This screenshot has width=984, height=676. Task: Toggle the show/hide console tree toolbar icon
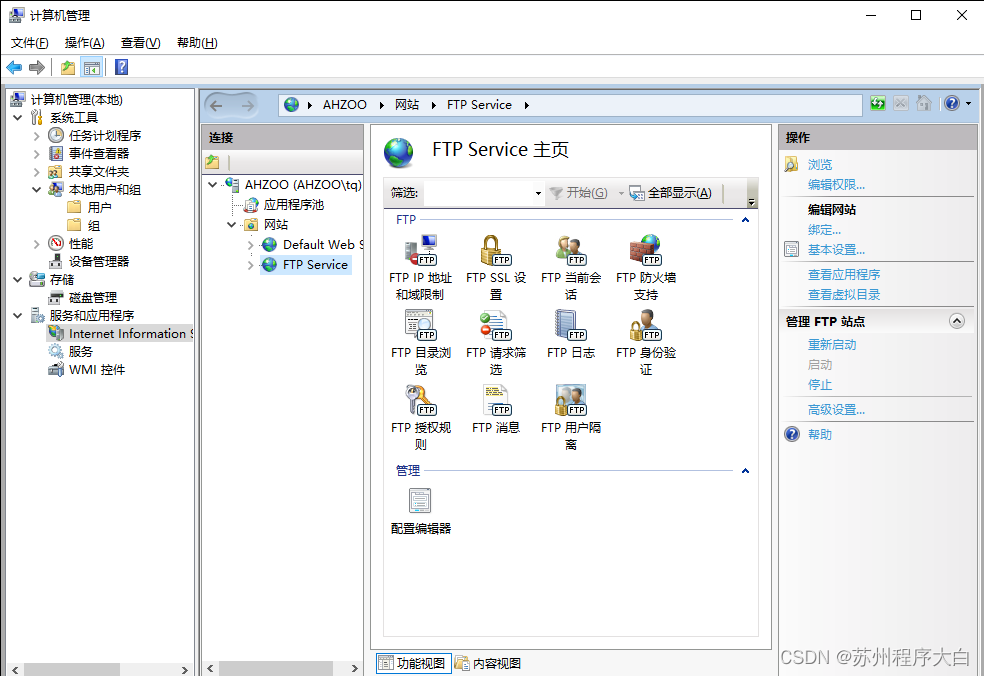coord(92,67)
